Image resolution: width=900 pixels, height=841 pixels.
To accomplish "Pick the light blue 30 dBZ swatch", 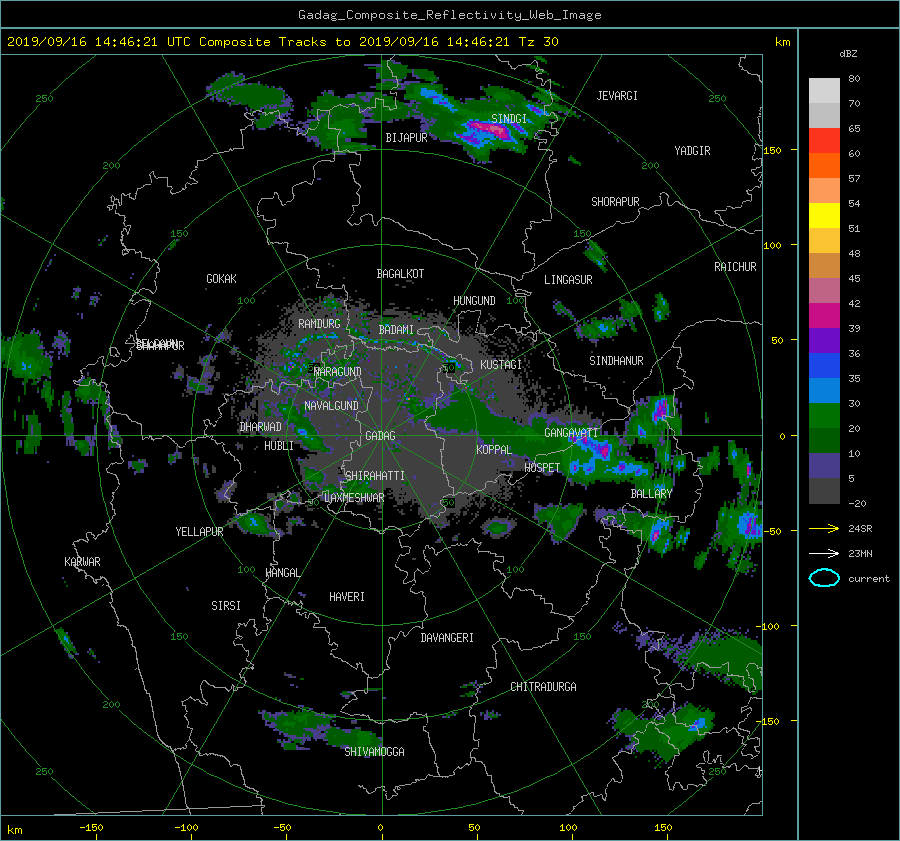I will pos(824,391).
